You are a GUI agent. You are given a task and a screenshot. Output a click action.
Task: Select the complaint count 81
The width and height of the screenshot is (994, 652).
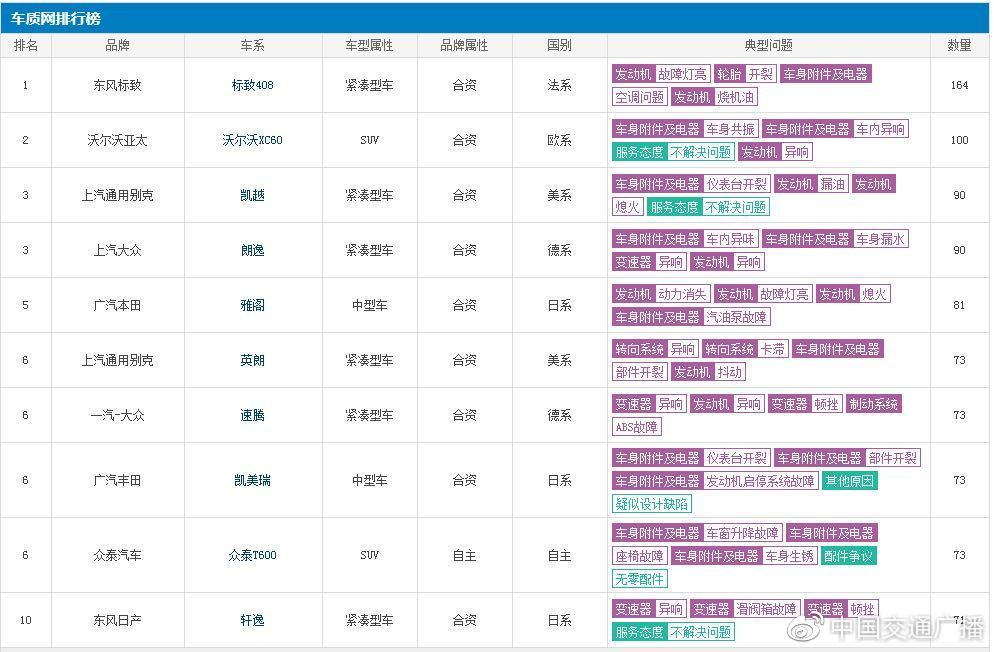pos(959,305)
